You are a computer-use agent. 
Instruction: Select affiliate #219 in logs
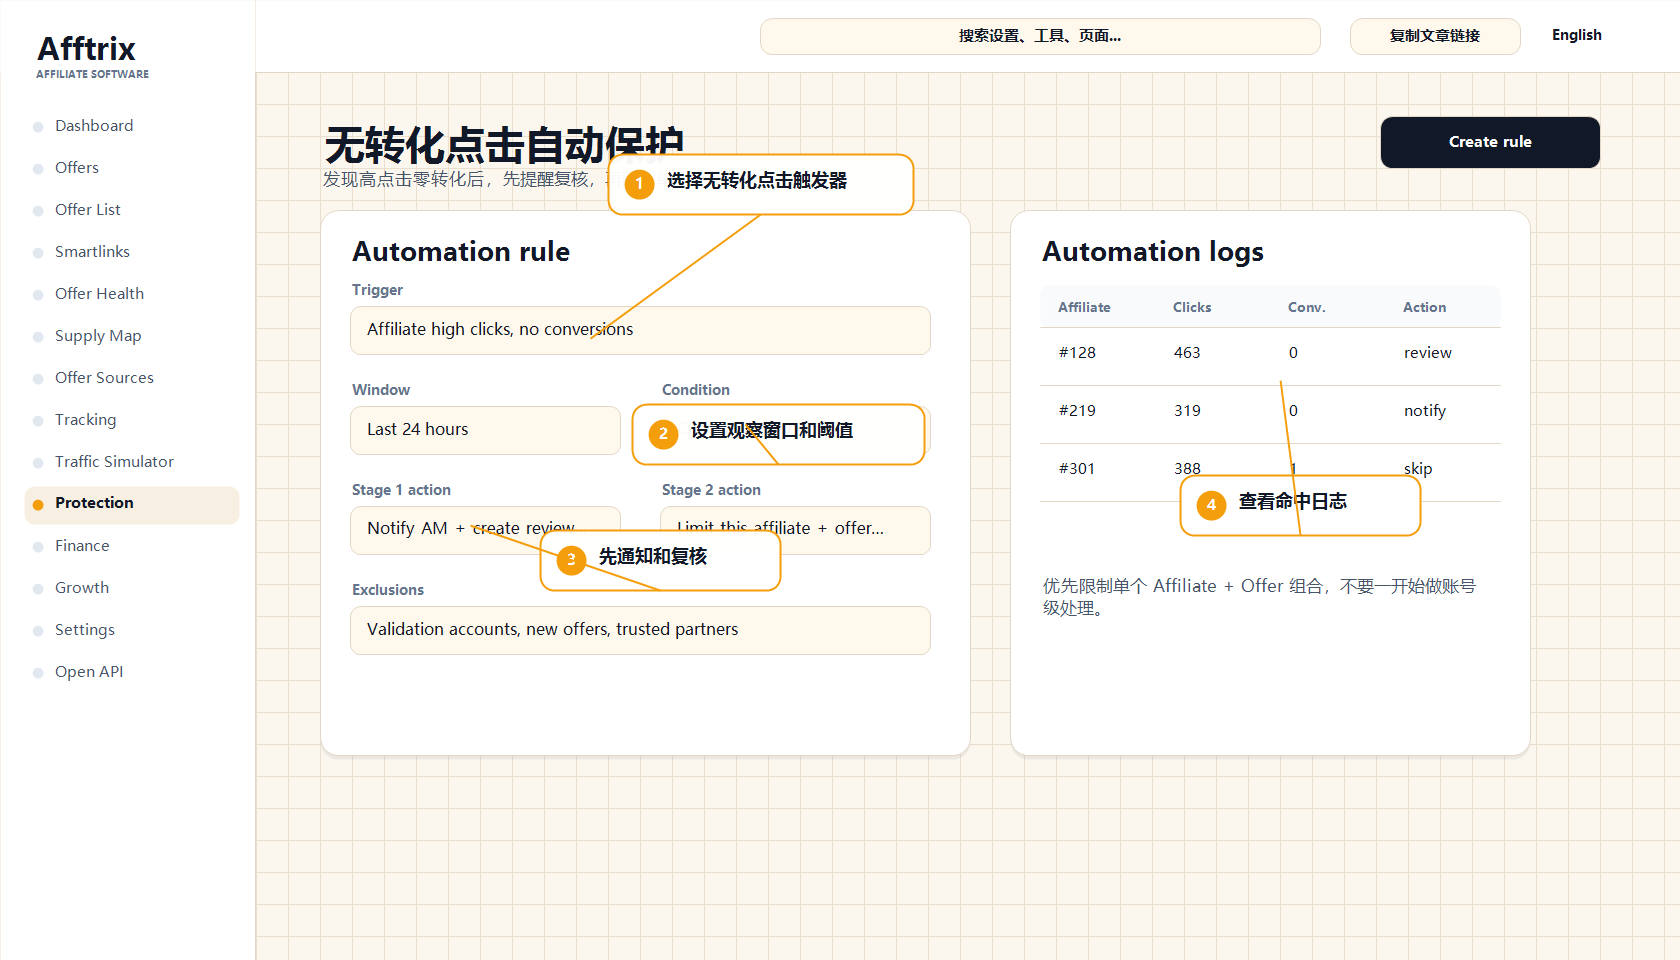pos(1077,411)
